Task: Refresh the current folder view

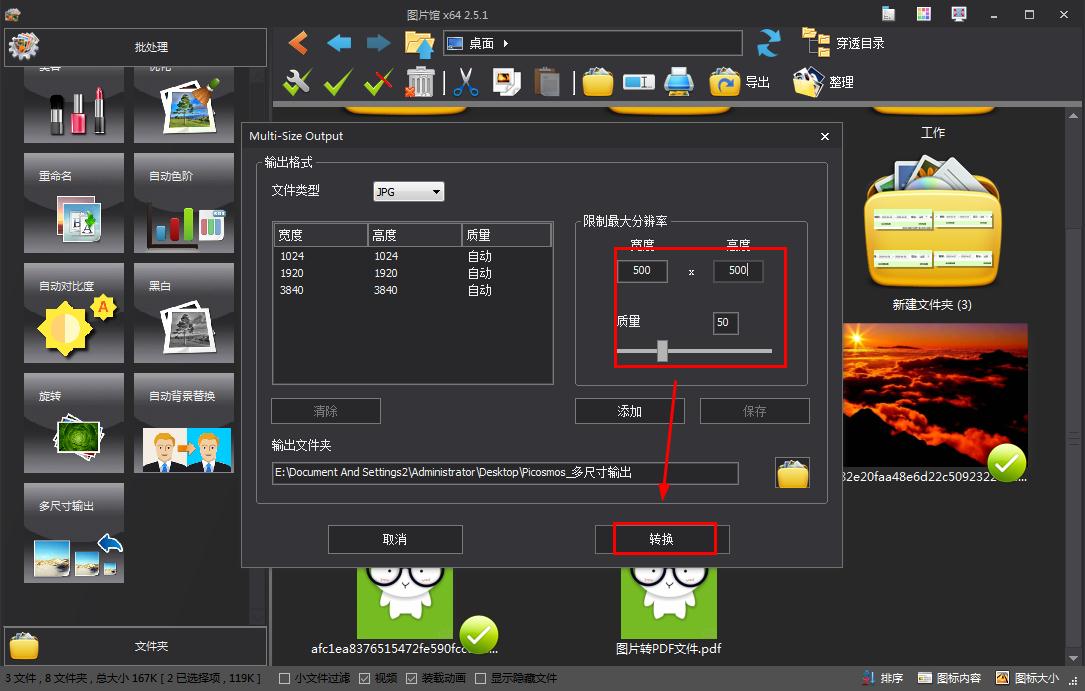Action: pos(768,43)
